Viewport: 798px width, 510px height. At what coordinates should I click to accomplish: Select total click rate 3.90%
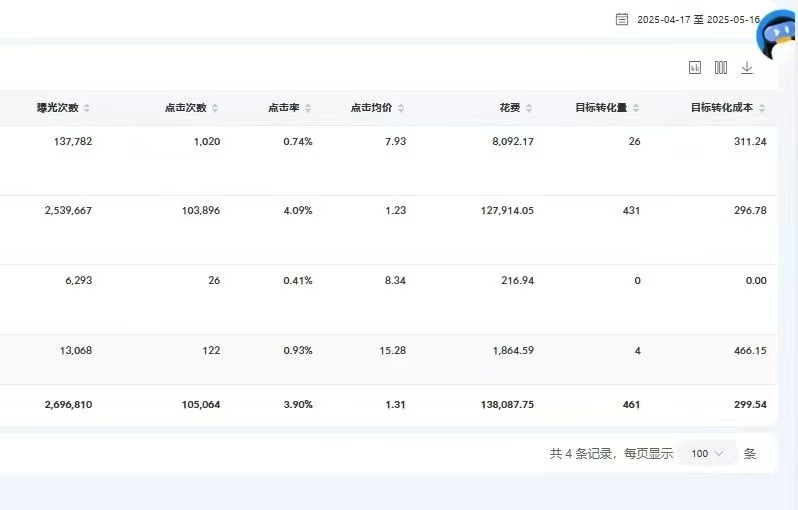(x=298, y=405)
